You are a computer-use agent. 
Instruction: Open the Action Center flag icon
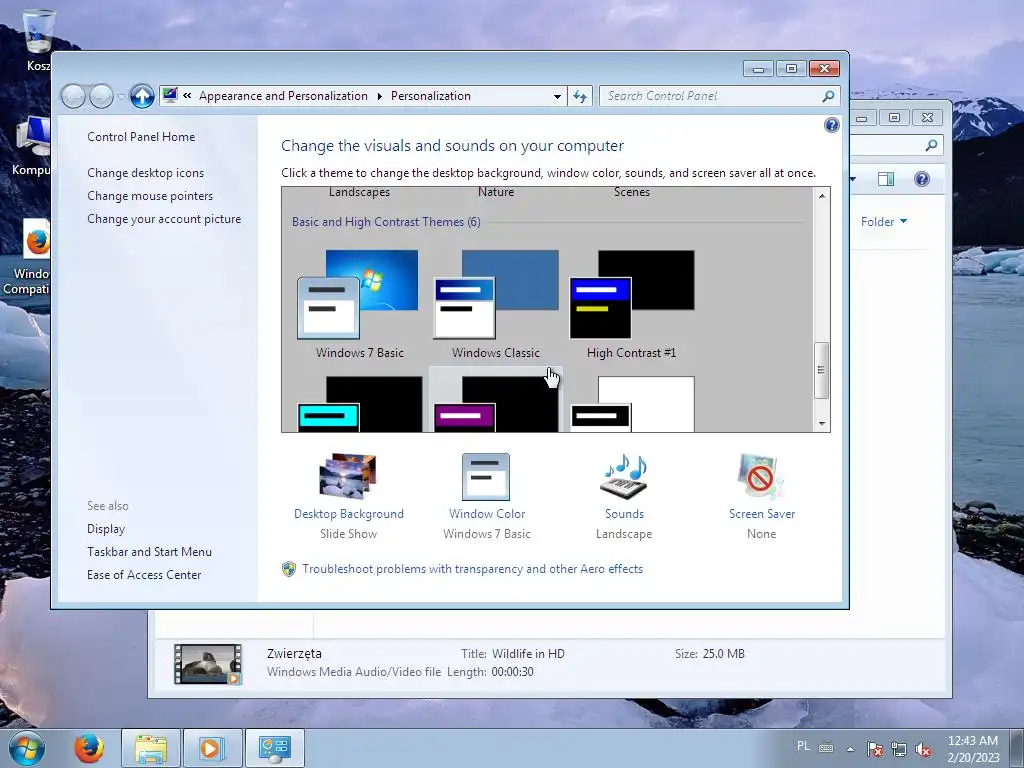tap(875, 749)
